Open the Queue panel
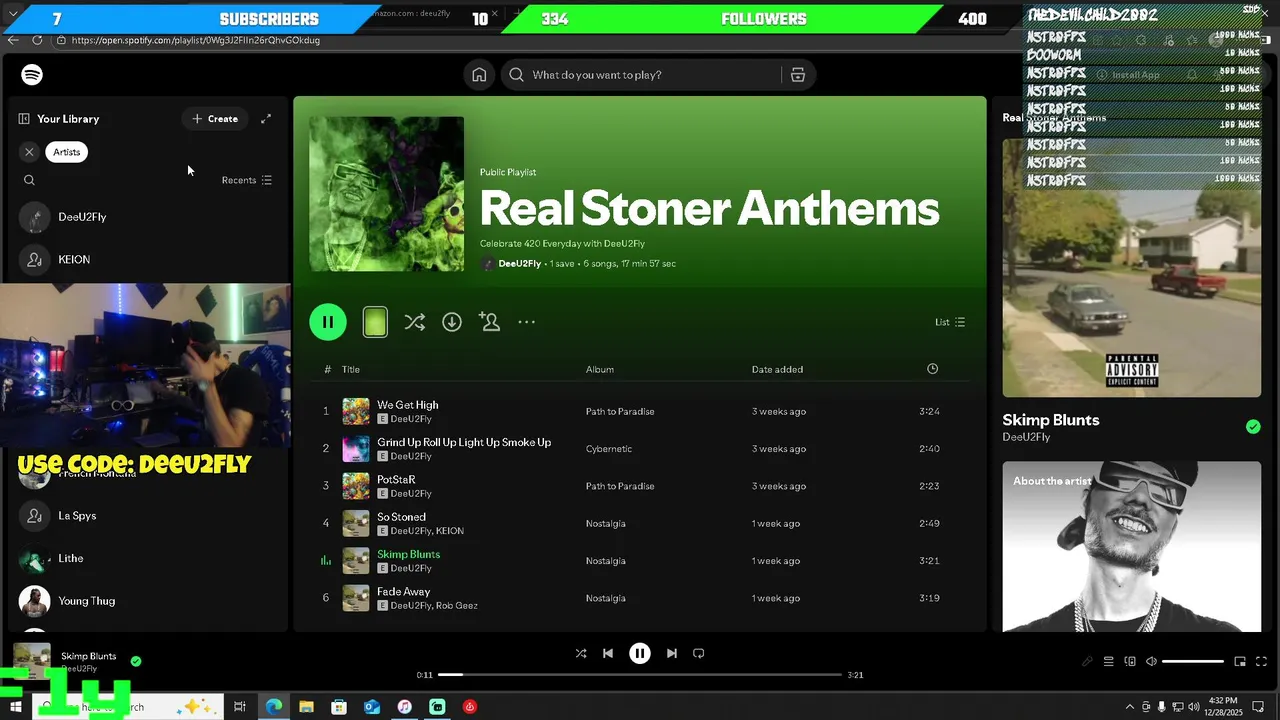1280x720 pixels. [x=1108, y=661]
